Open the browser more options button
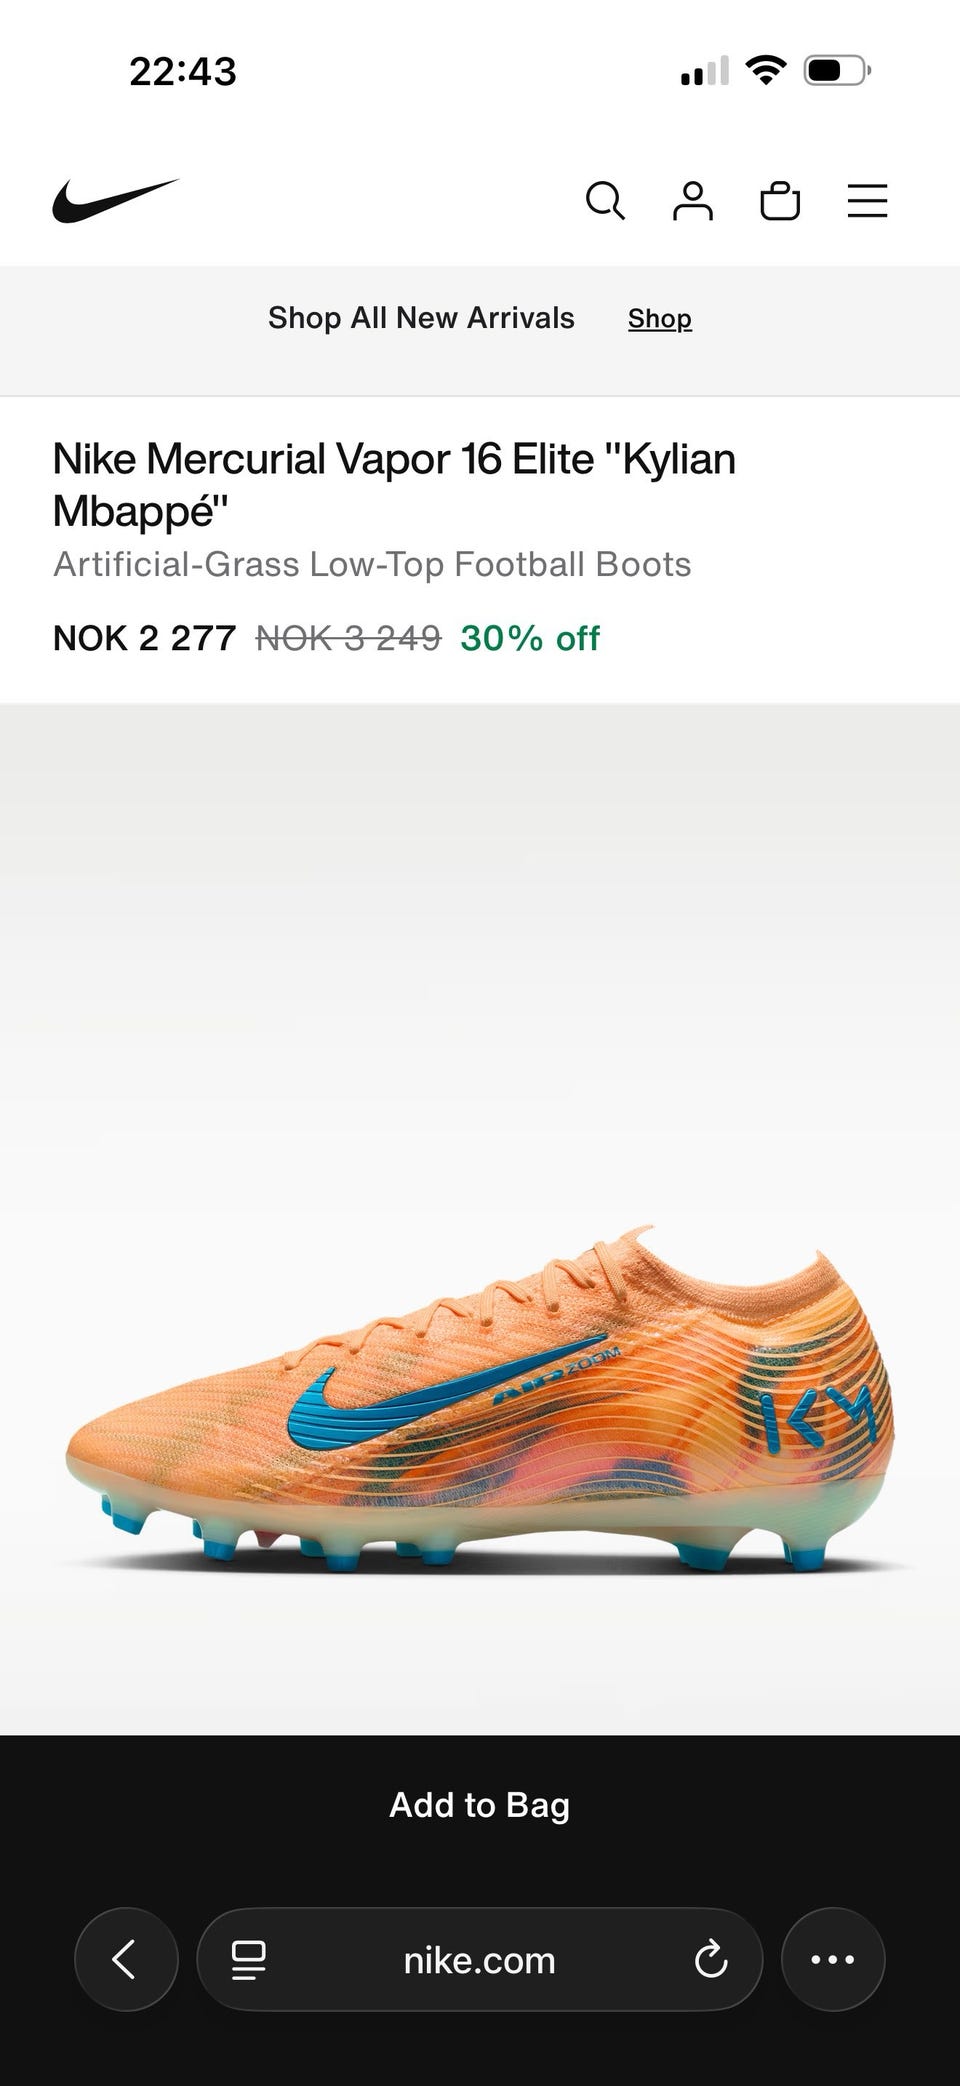Screen dimensions: 960x2086 pyautogui.click(x=833, y=1959)
